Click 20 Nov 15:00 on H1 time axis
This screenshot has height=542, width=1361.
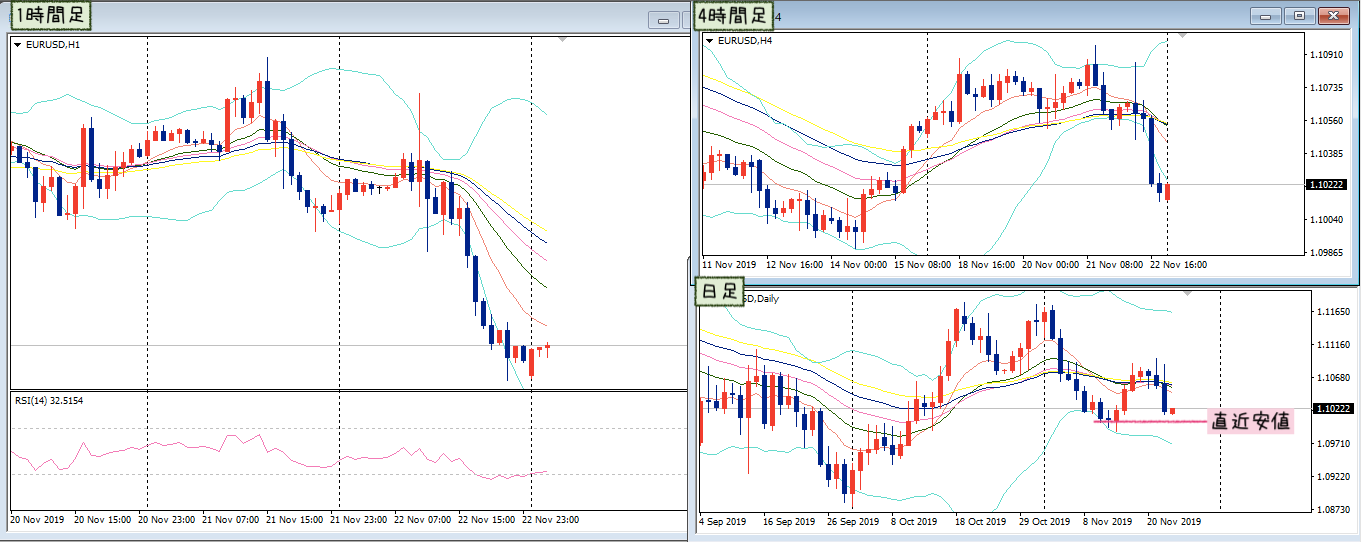pyautogui.click(x=101, y=520)
